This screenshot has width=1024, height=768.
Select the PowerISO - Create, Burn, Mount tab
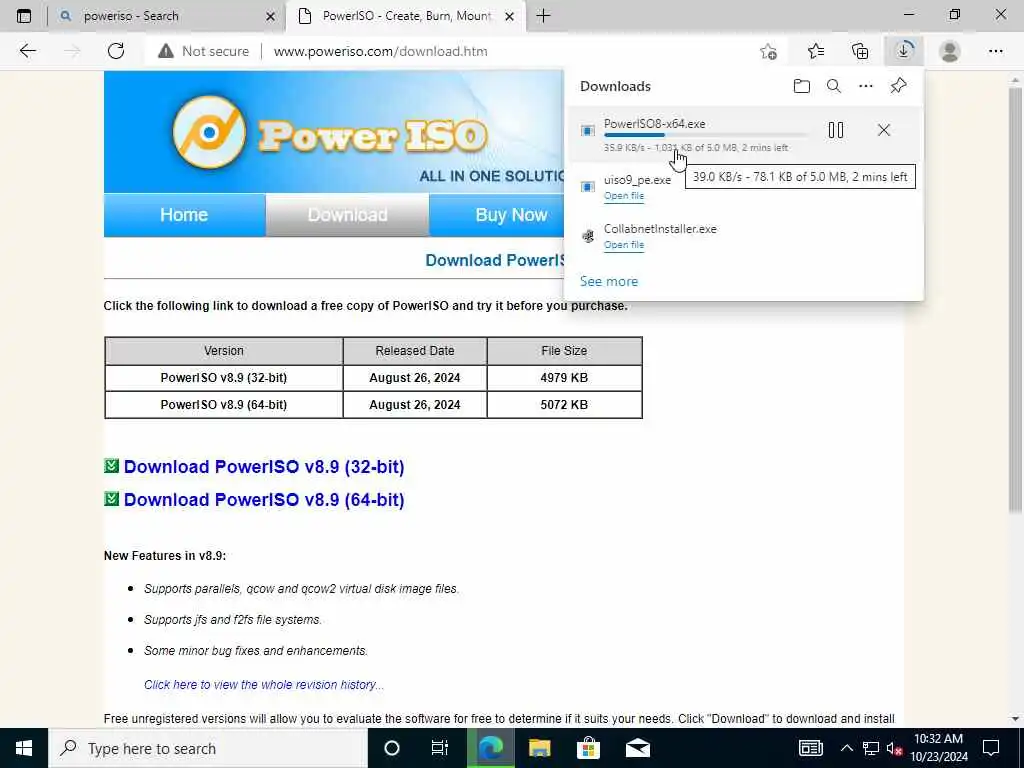click(x=406, y=16)
